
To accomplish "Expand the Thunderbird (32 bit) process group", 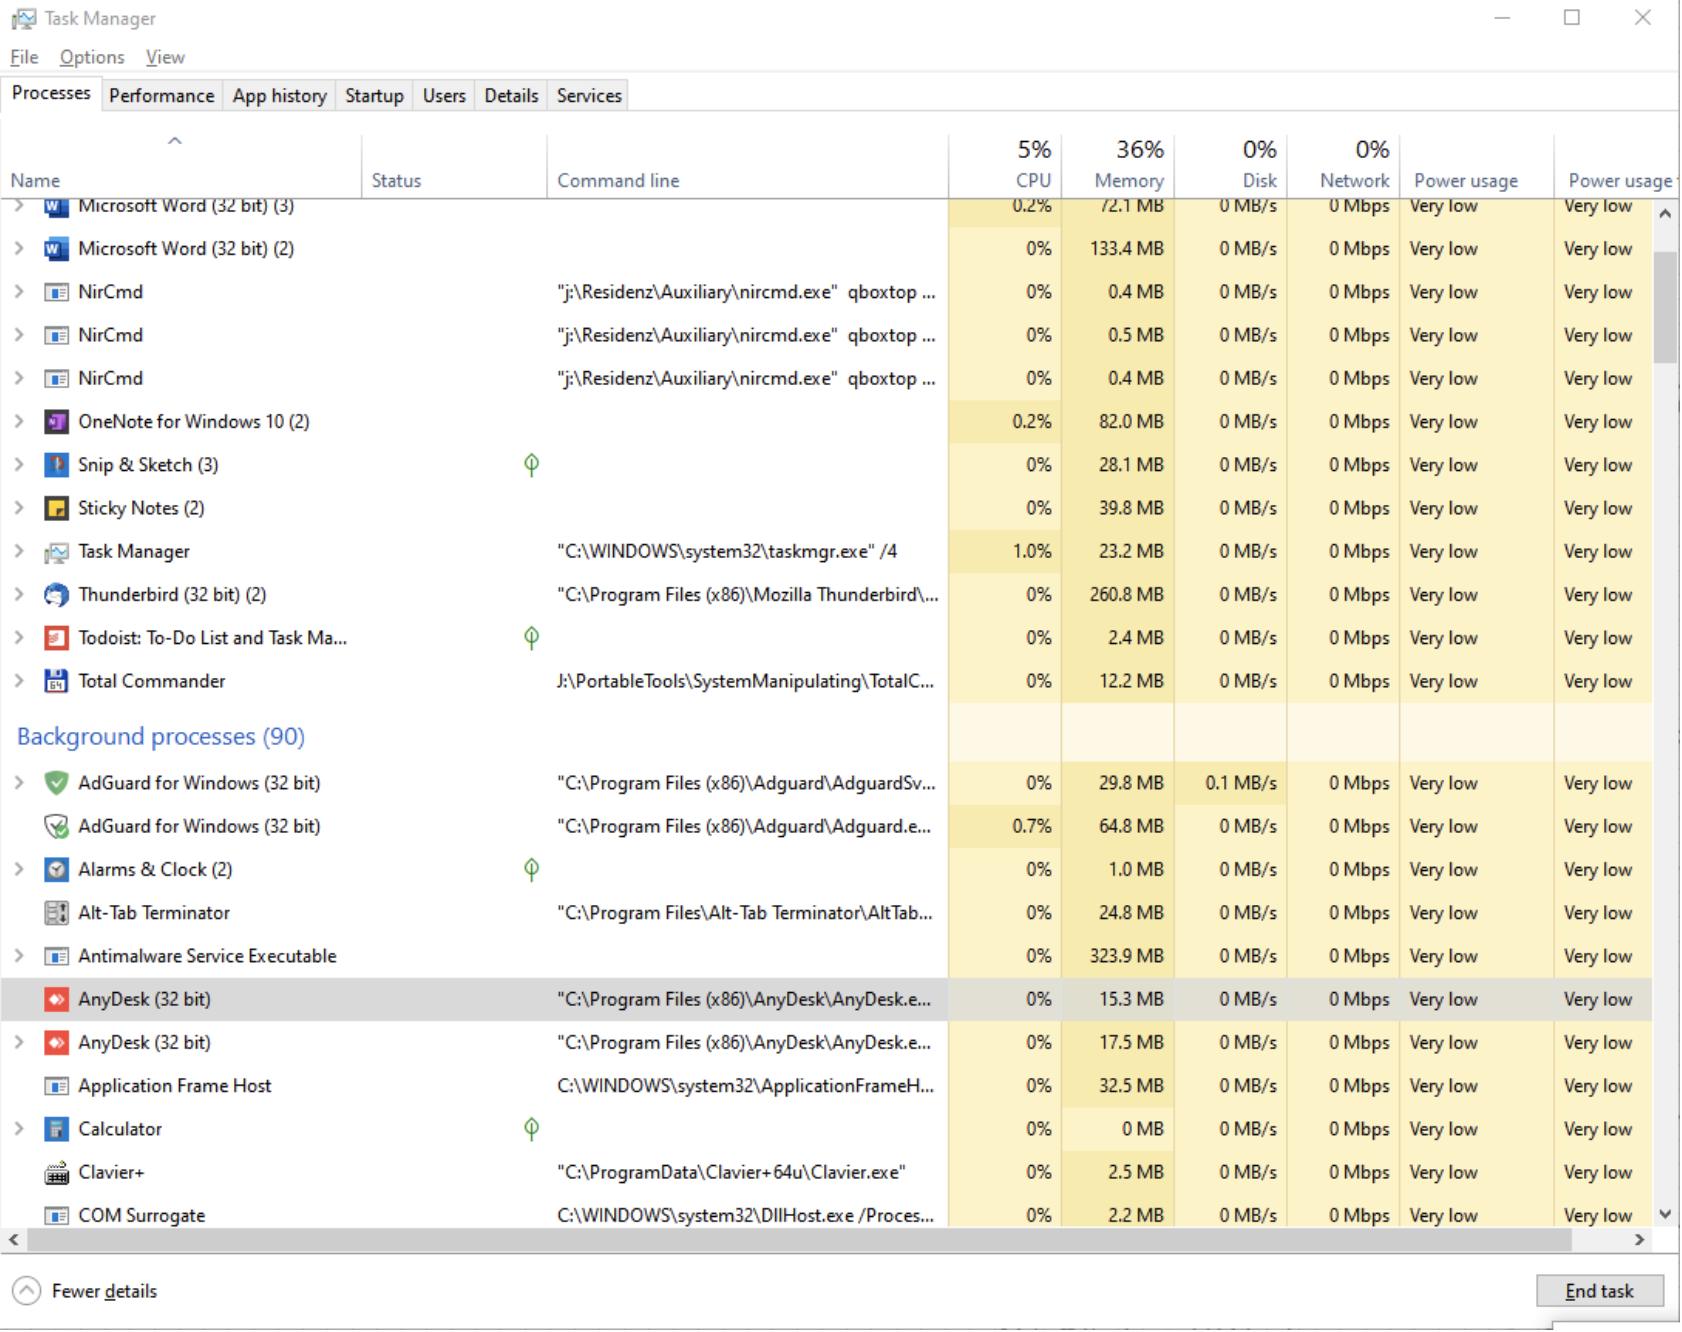I will (19, 595).
